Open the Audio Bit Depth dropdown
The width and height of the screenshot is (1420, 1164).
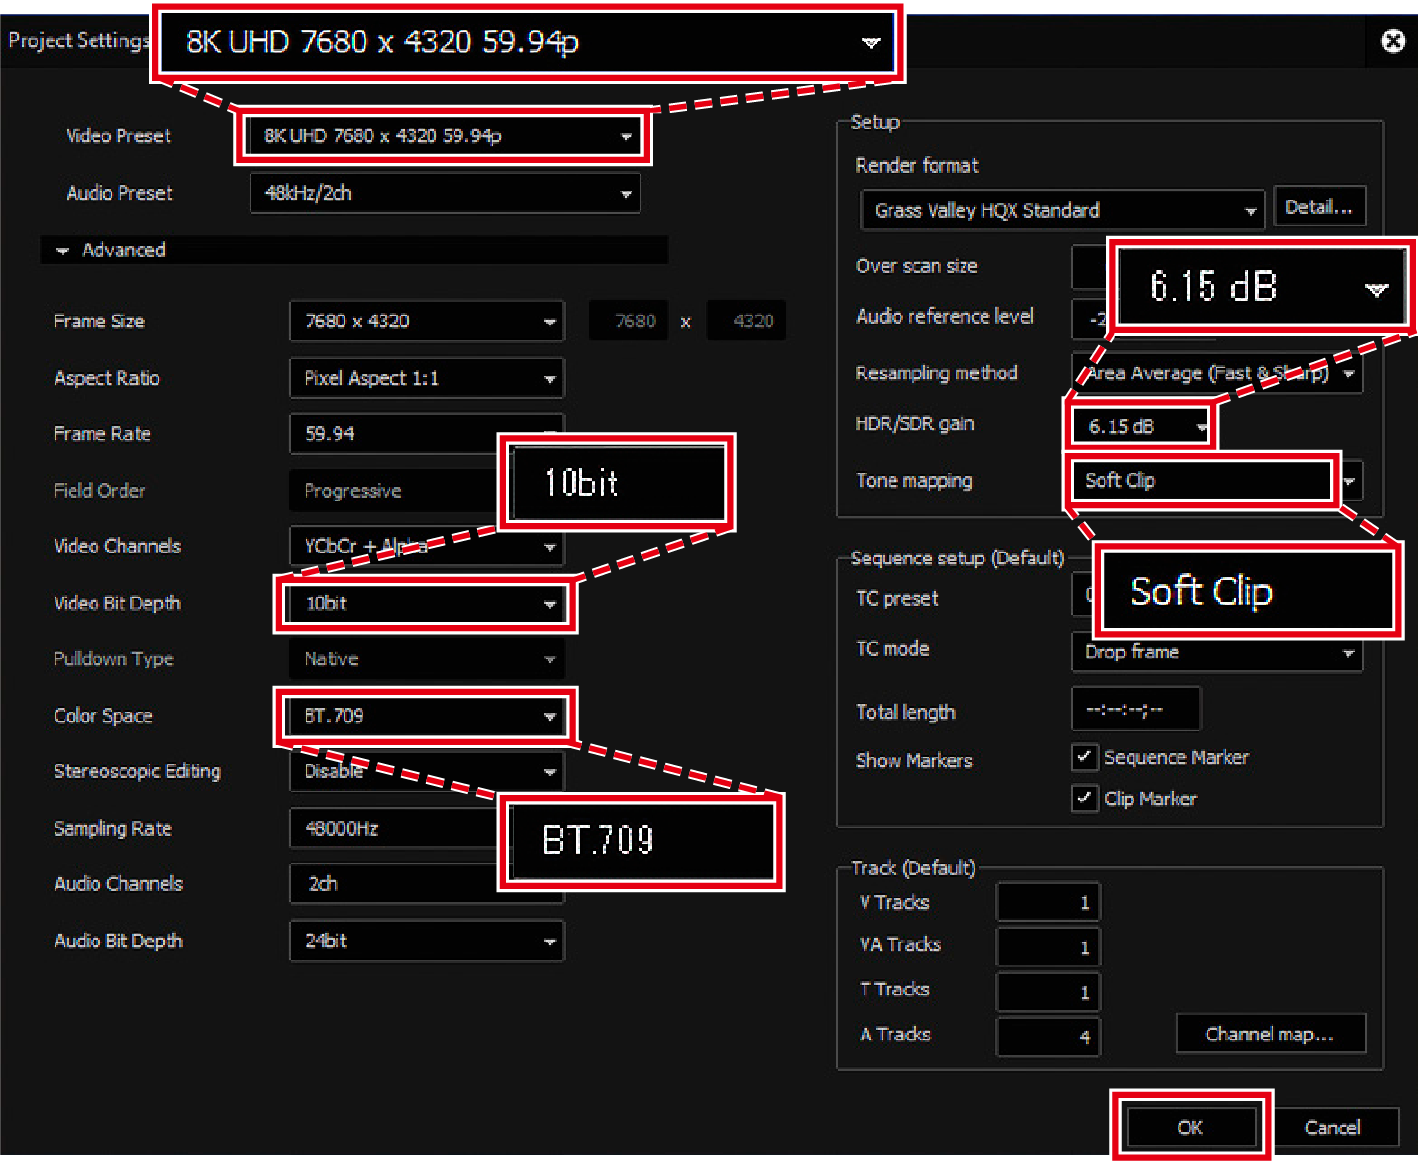click(427, 941)
